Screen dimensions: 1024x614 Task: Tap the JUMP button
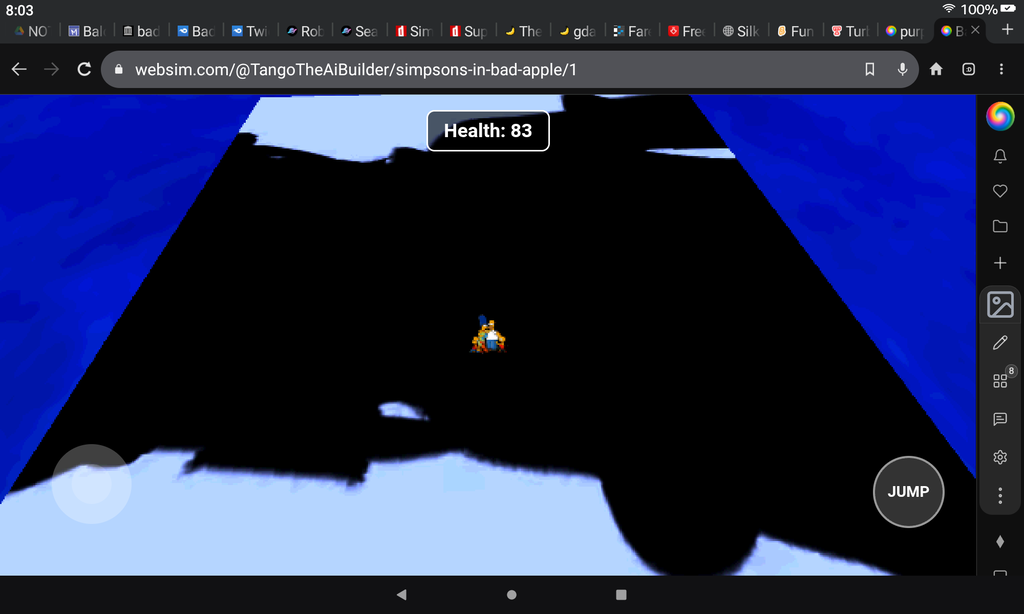tap(908, 492)
